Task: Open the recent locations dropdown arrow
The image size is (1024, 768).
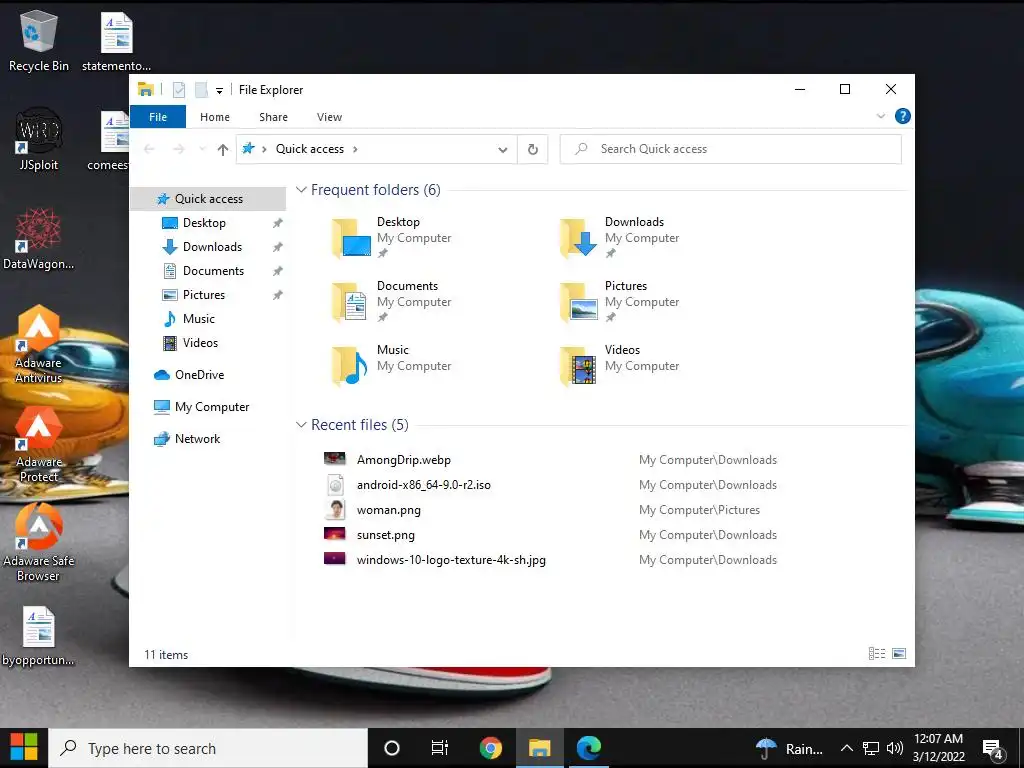Action: coord(202,150)
